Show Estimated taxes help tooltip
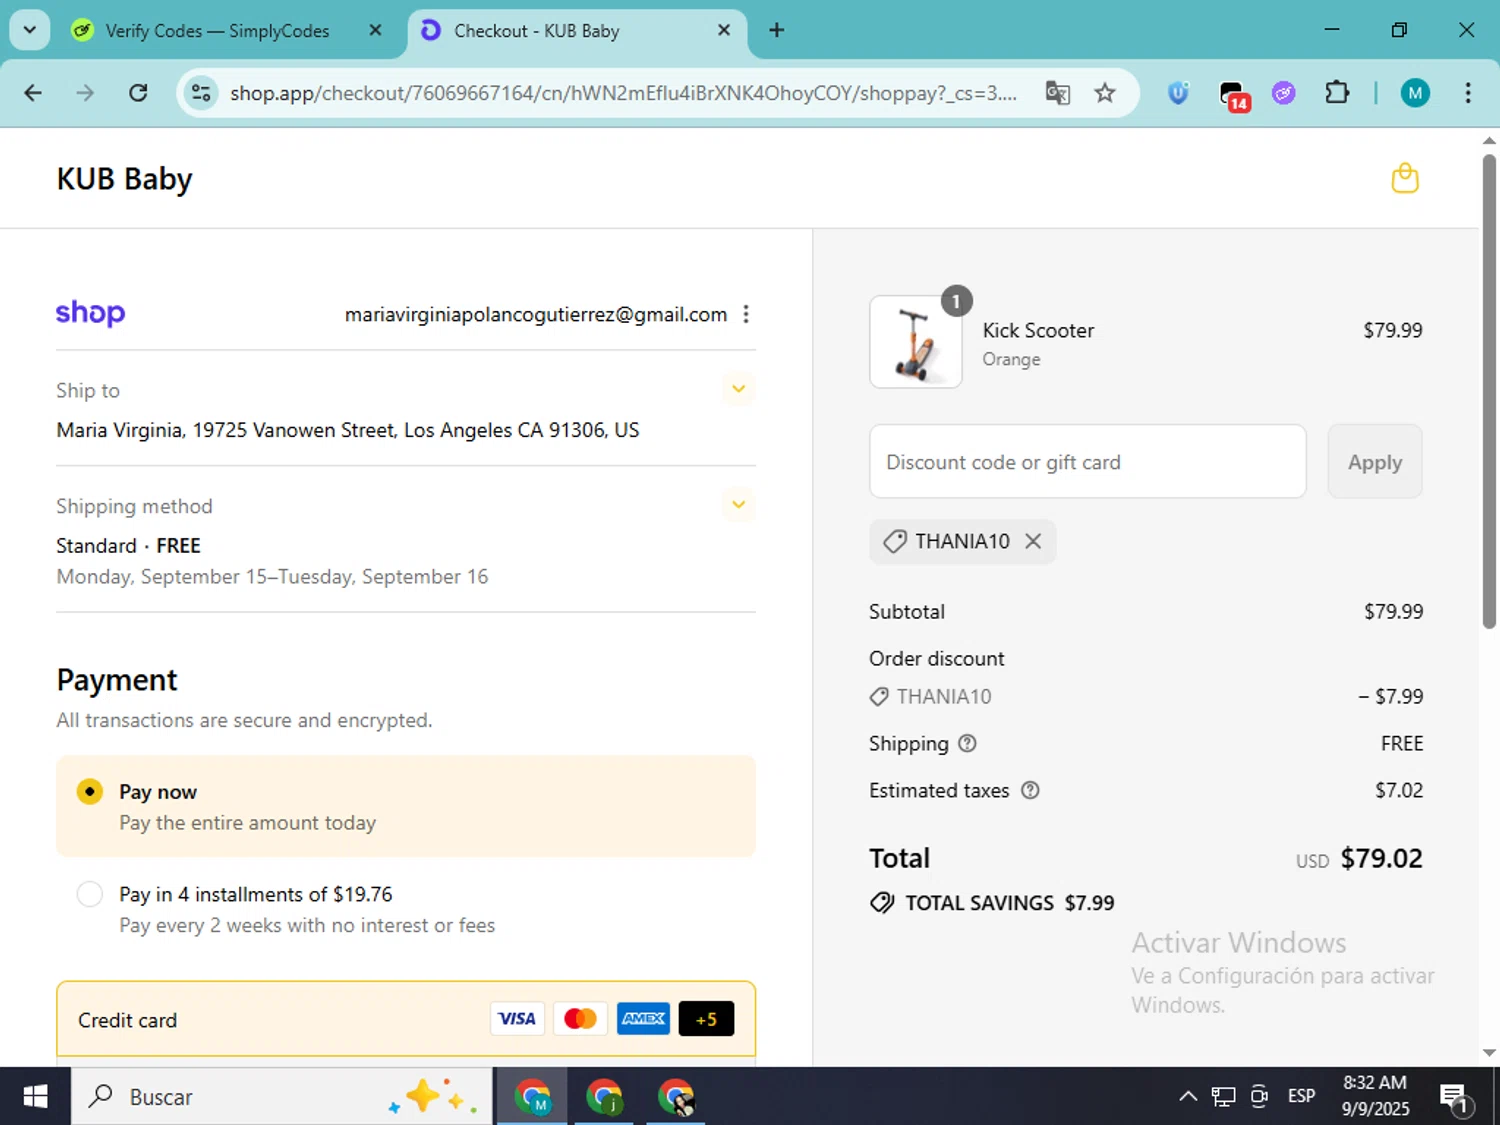1500x1125 pixels. point(1030,790)
